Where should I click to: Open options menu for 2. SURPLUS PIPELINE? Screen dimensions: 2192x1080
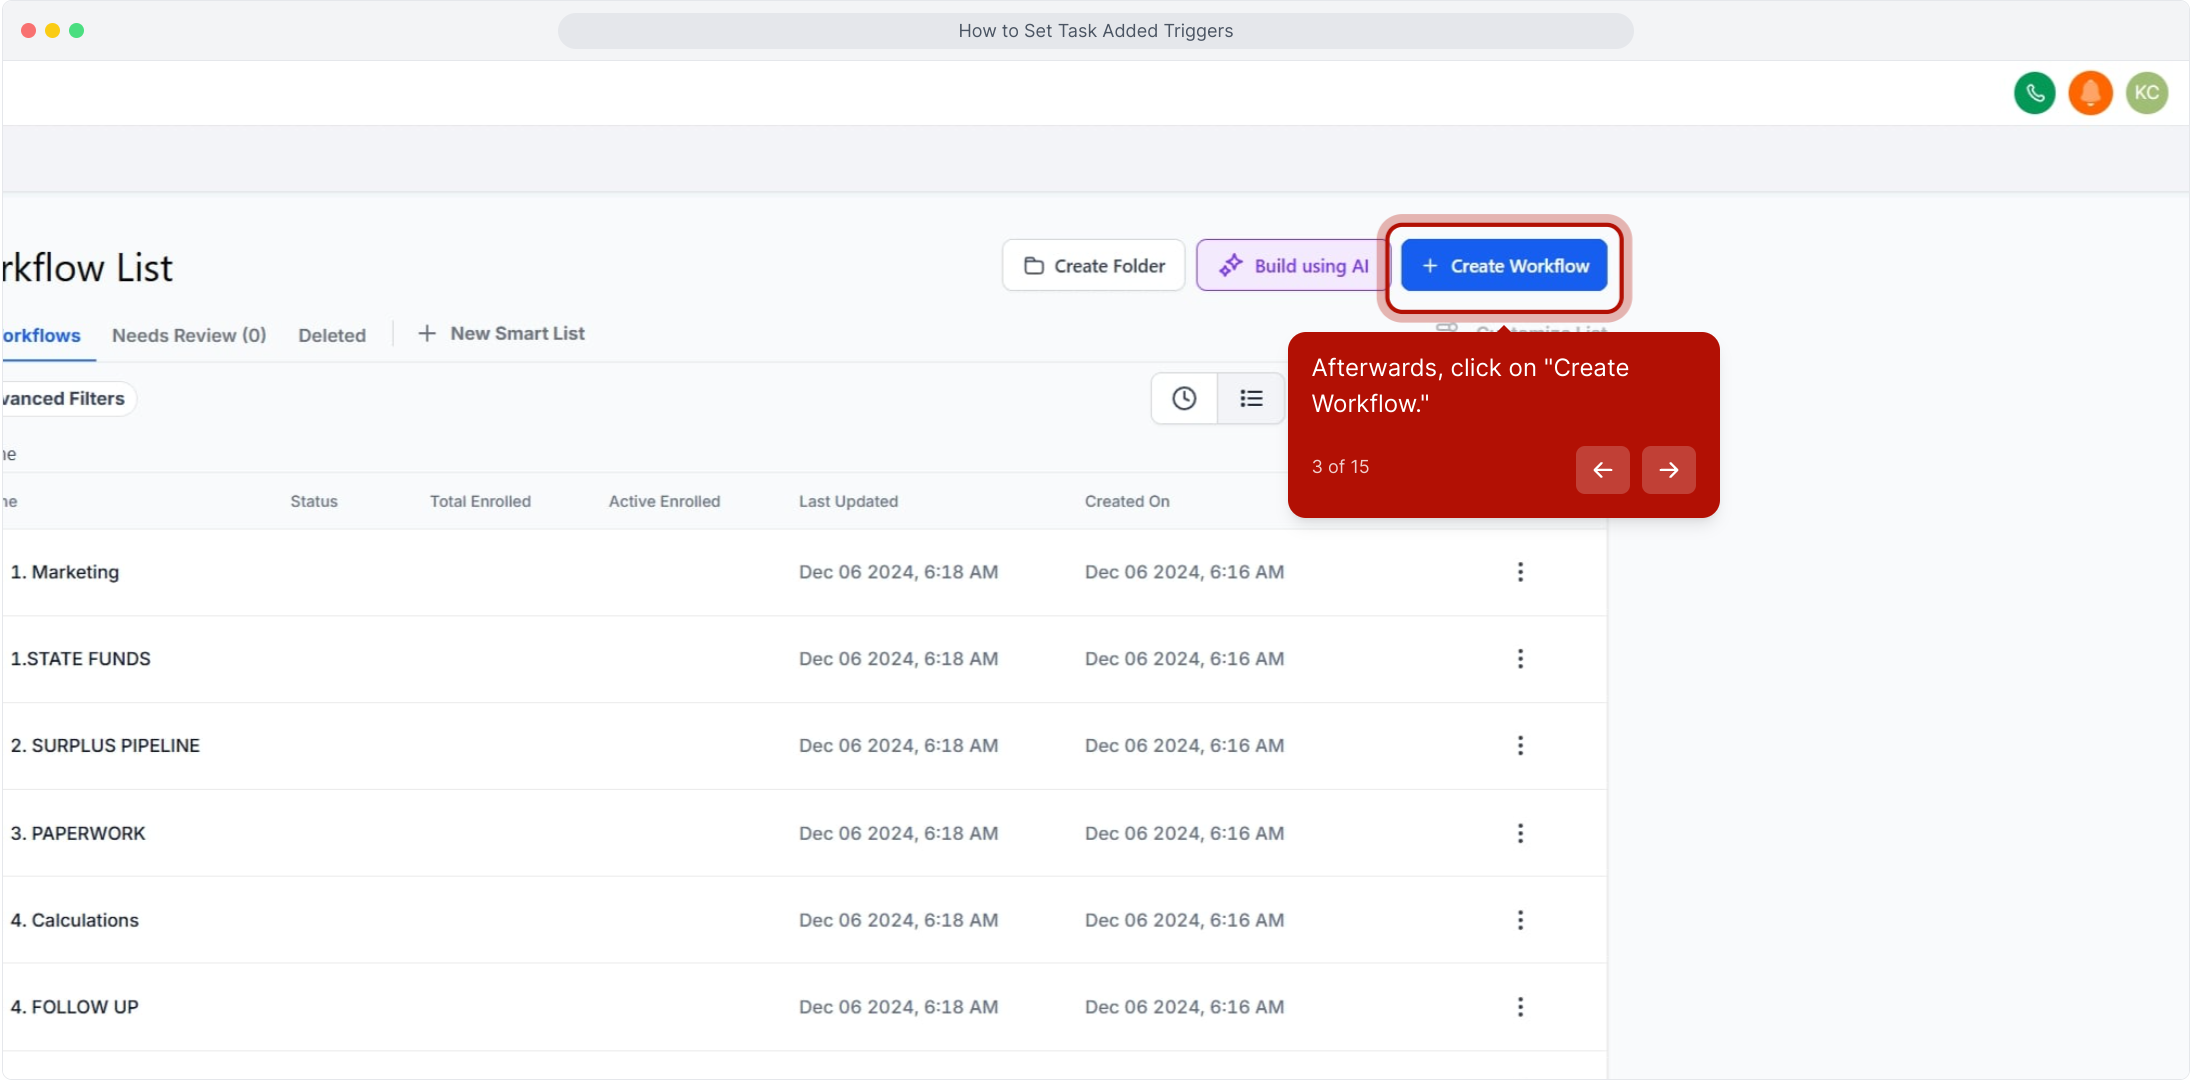(x=1520, y=746)
